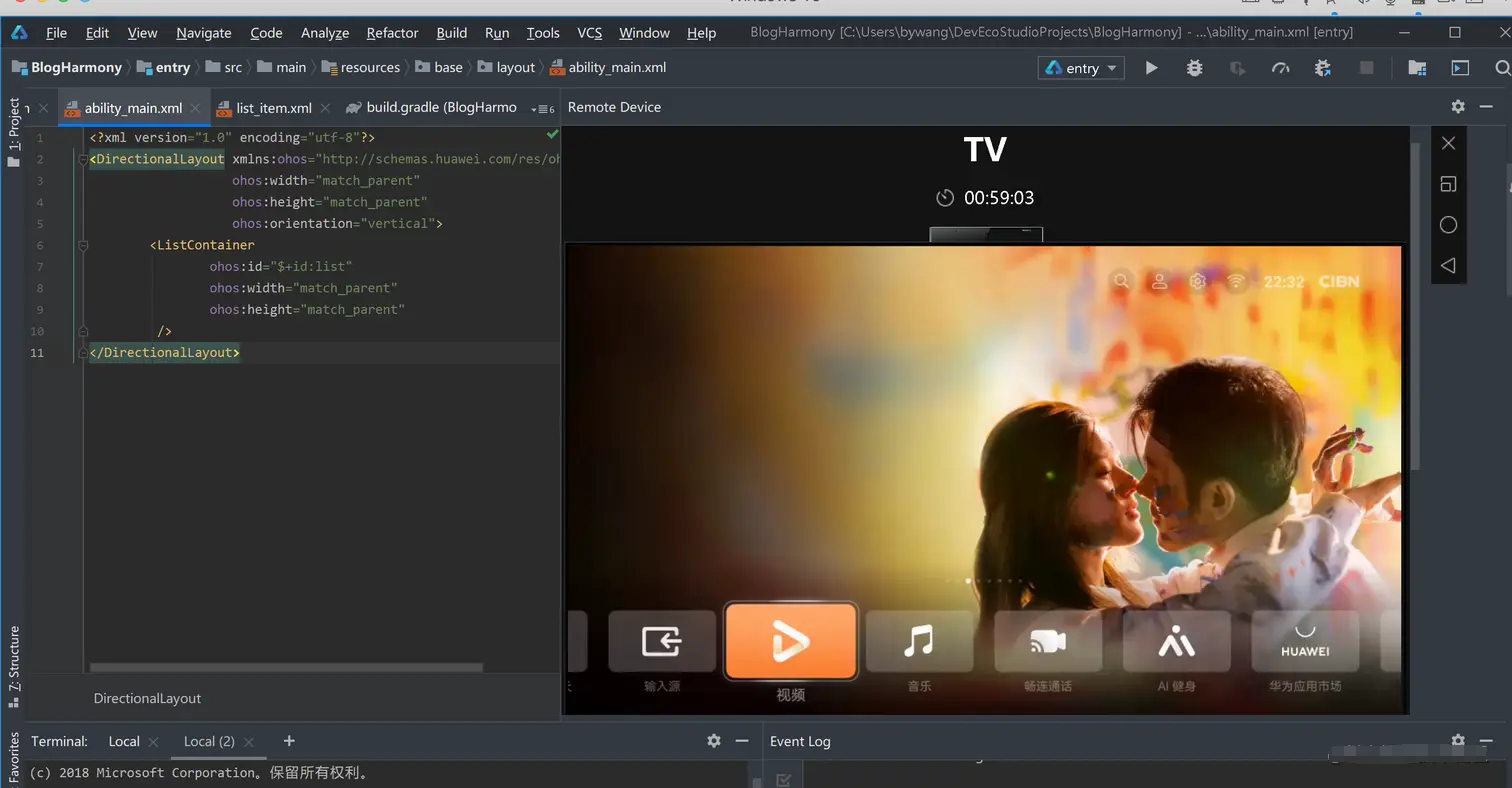Image resolution: width=1512 pixels, height=788 pixels.
Task: Close the ability_main.xml tab
Action: (195, 108)
